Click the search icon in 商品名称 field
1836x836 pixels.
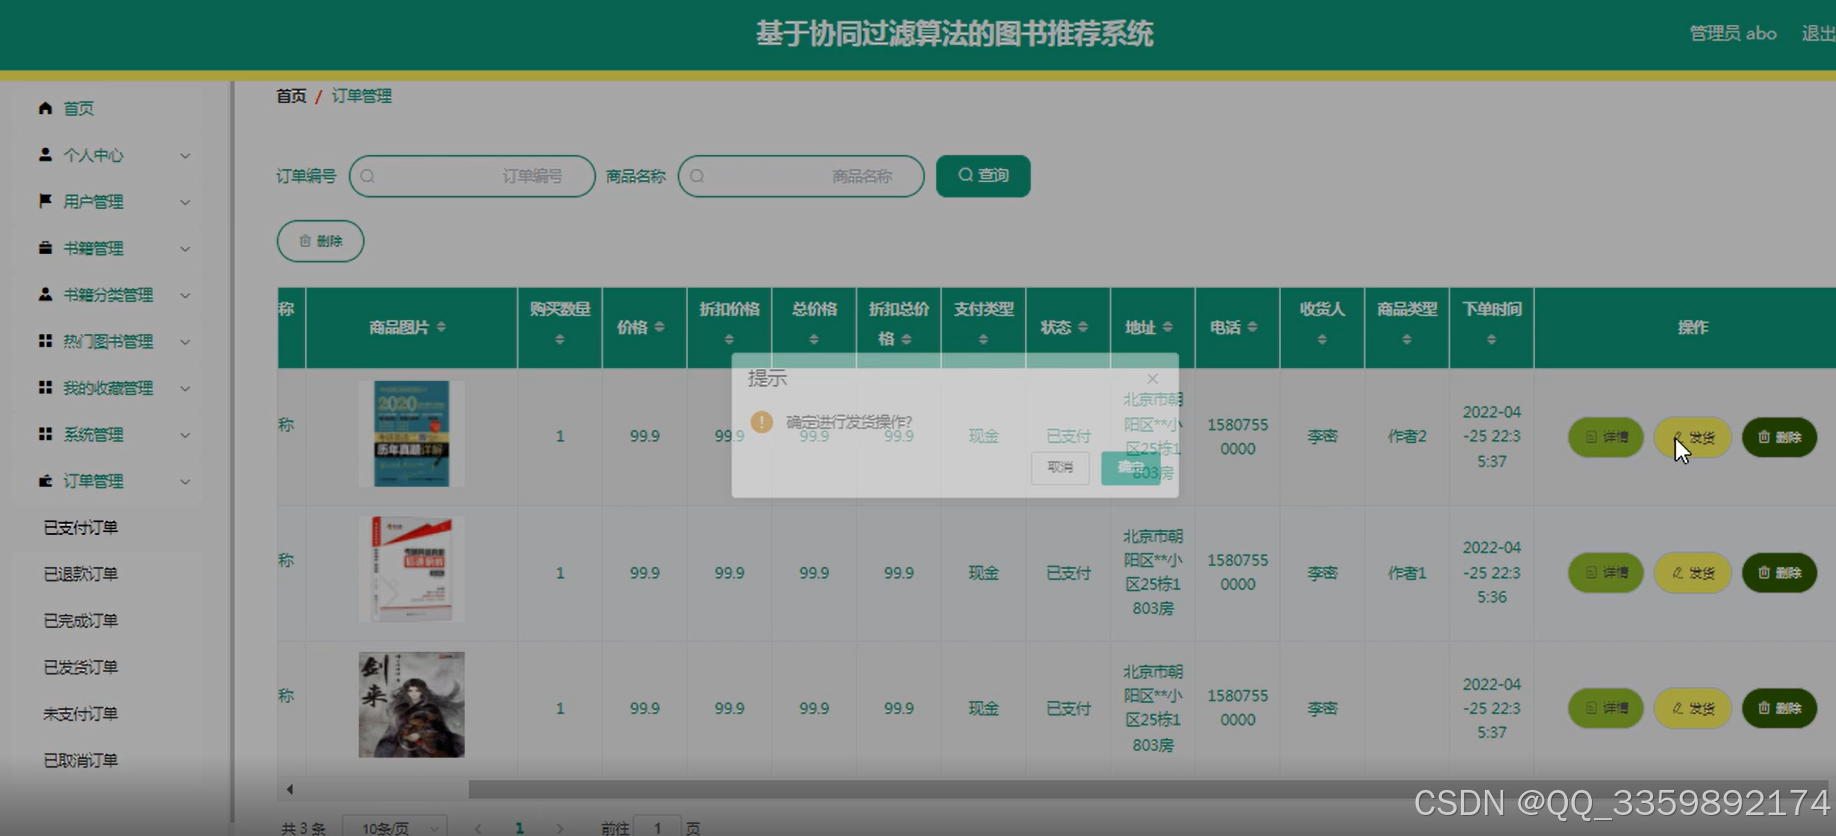click(x=697, y=176)
